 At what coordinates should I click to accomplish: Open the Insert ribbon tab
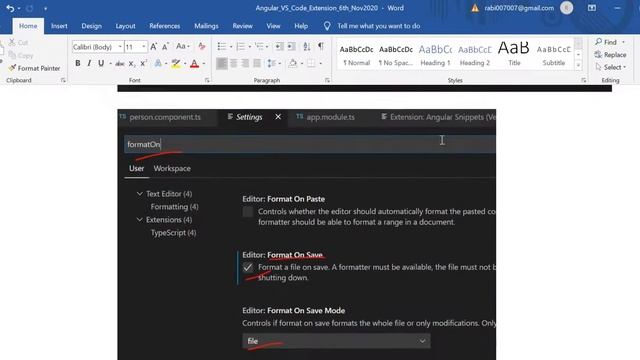59,26
